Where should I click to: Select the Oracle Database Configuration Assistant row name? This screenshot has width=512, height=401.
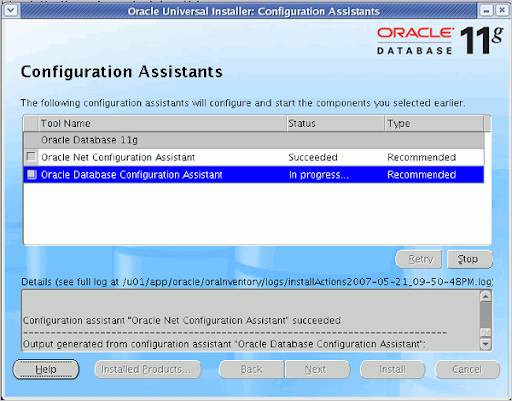(x=132, y=175)
